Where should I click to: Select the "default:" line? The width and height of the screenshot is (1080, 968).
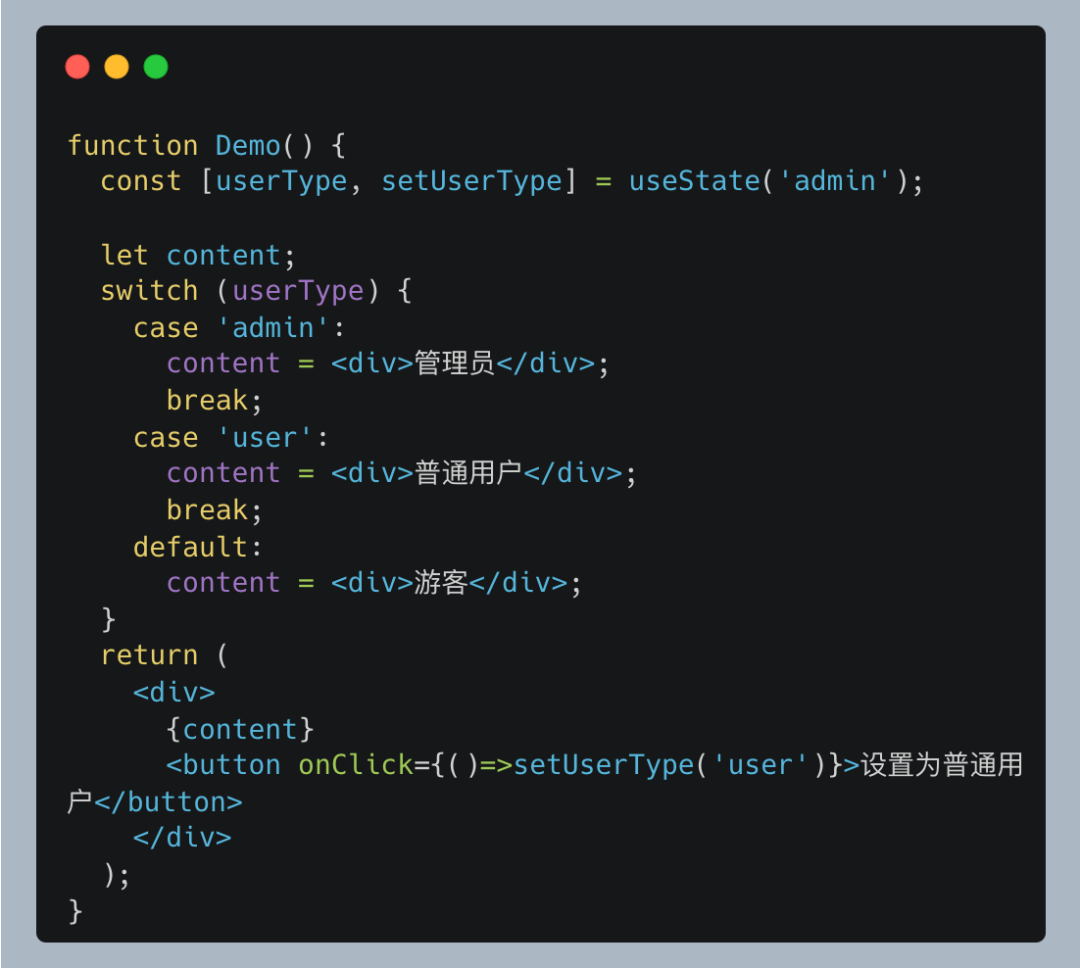pos(198,548)
